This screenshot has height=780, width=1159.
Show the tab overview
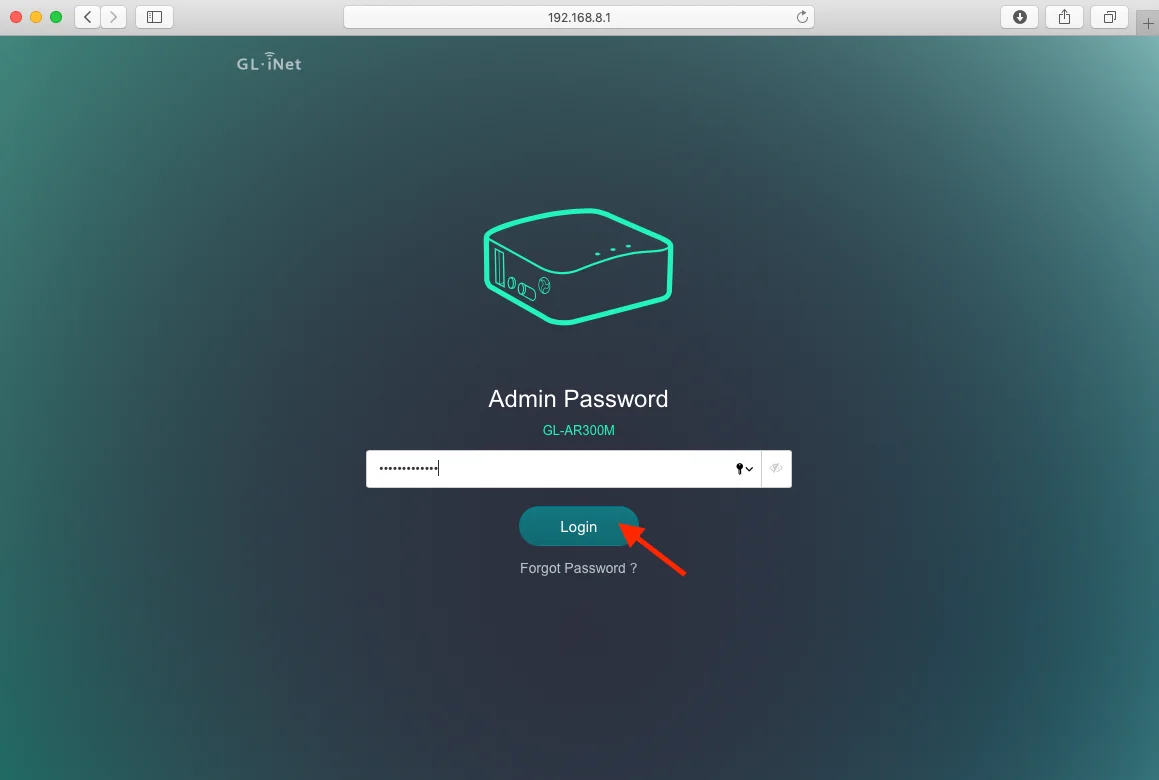pyautogui.click(x=1110, y=17)
